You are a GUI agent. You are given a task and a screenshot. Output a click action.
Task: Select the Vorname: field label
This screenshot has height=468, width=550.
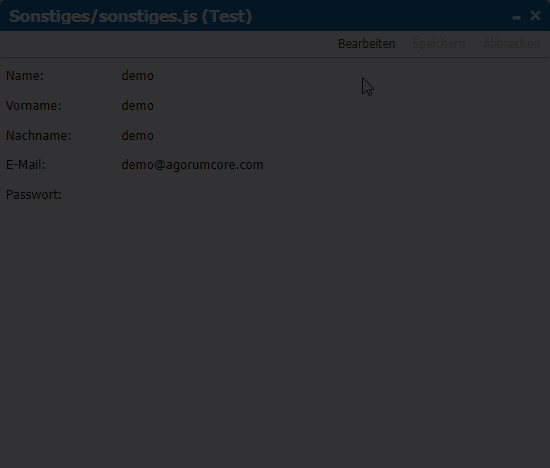click(34, 106)
